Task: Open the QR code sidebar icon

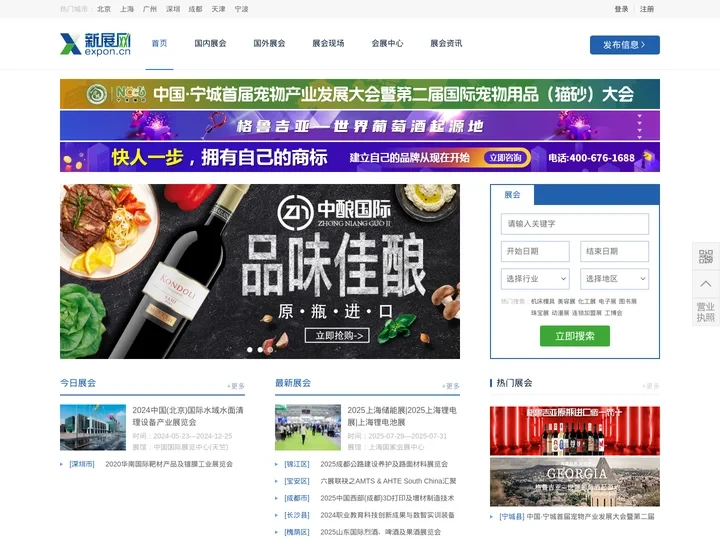Action: (x=706, y=256)
